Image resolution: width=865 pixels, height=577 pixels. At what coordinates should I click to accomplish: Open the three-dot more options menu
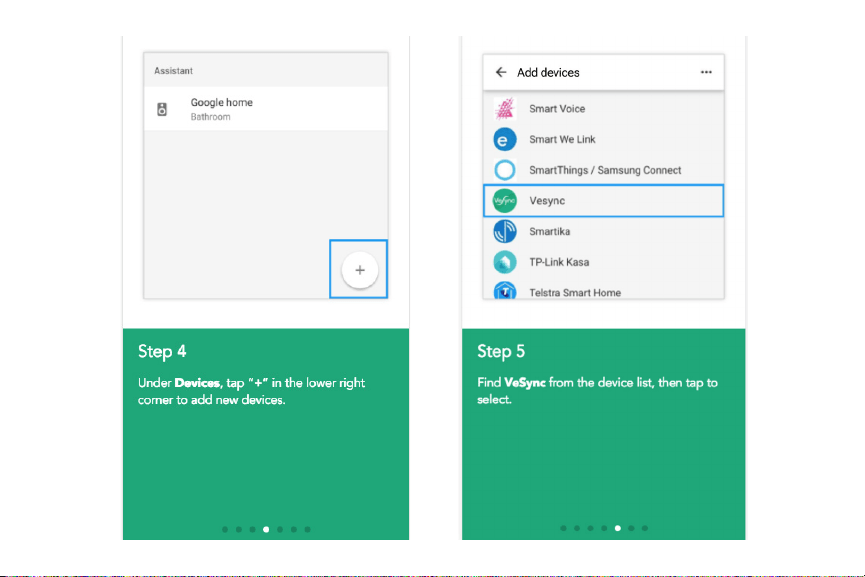coord(706,72)
